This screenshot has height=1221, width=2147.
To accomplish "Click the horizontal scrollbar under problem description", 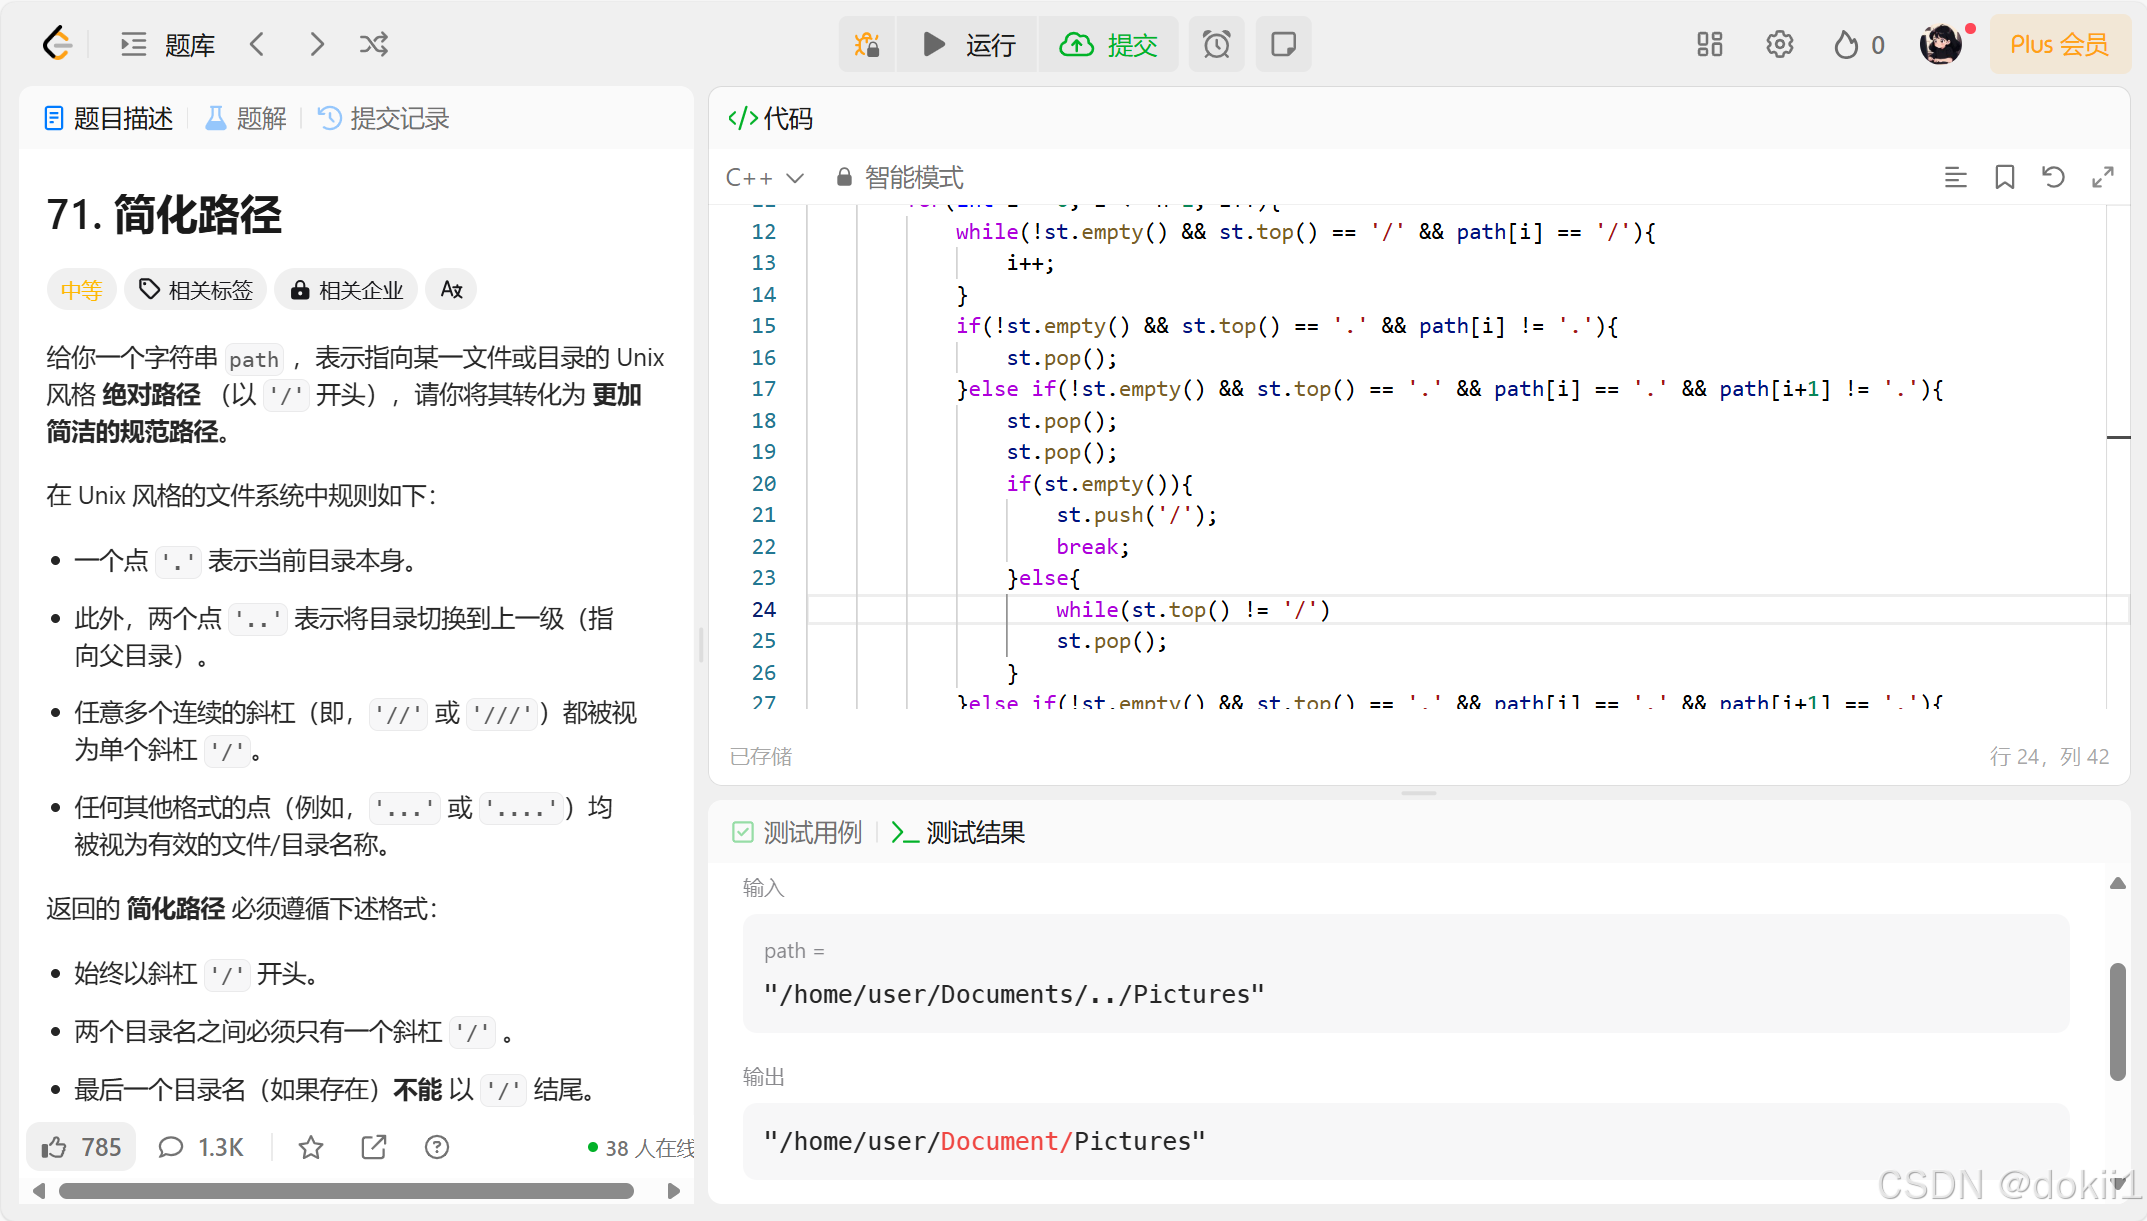I will (x=345, y=1191).
